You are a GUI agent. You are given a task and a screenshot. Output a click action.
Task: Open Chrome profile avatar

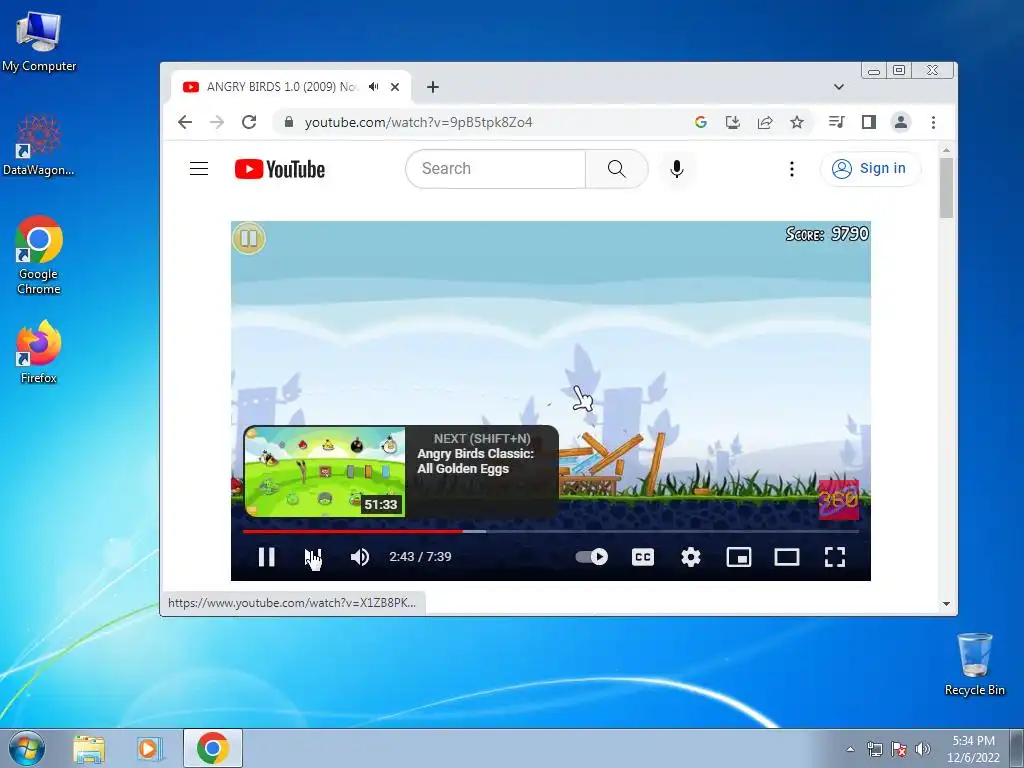click(x=901, y=122)
